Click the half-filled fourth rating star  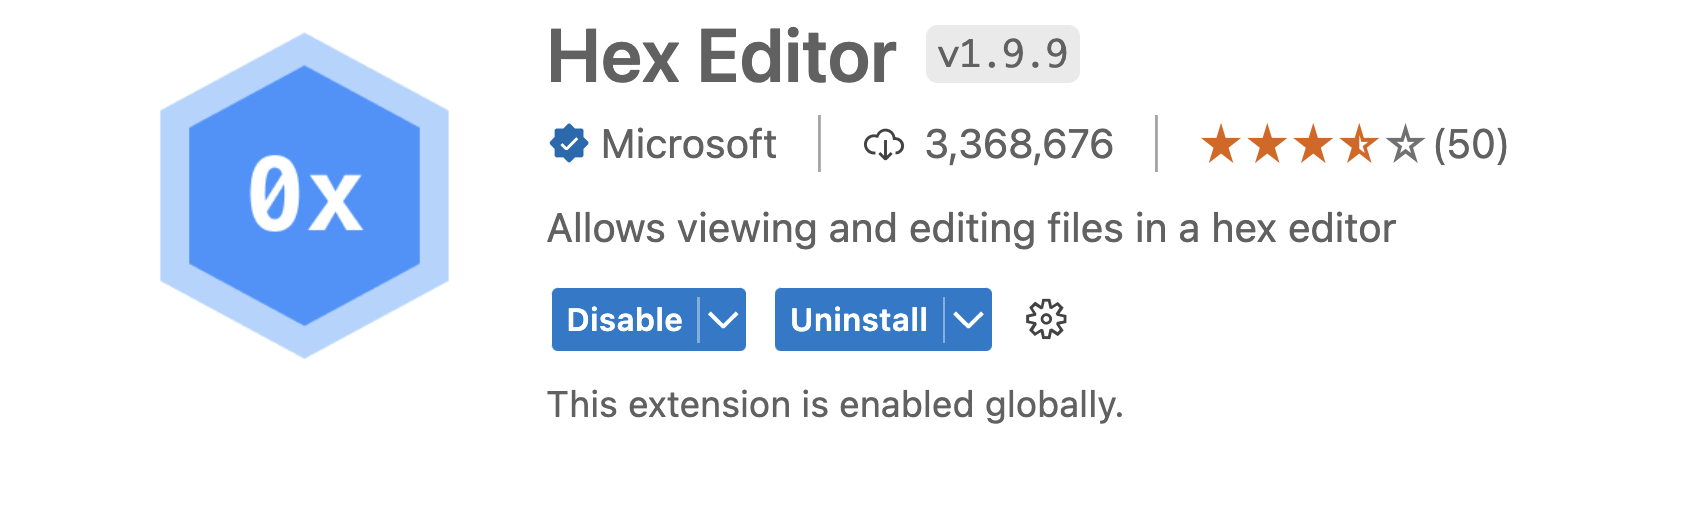click(1359, 144)
